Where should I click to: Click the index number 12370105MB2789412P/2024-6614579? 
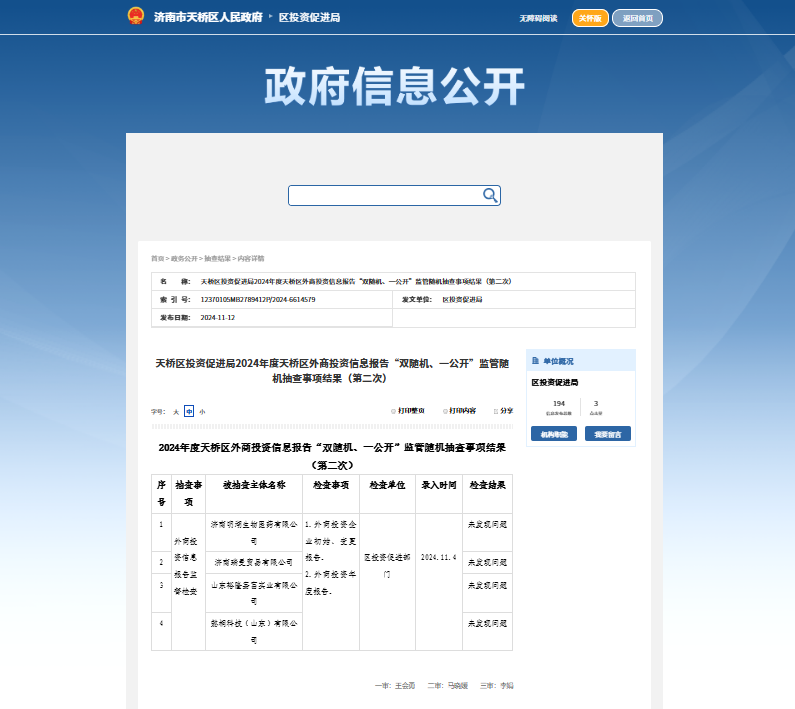[x=258, y=300]
